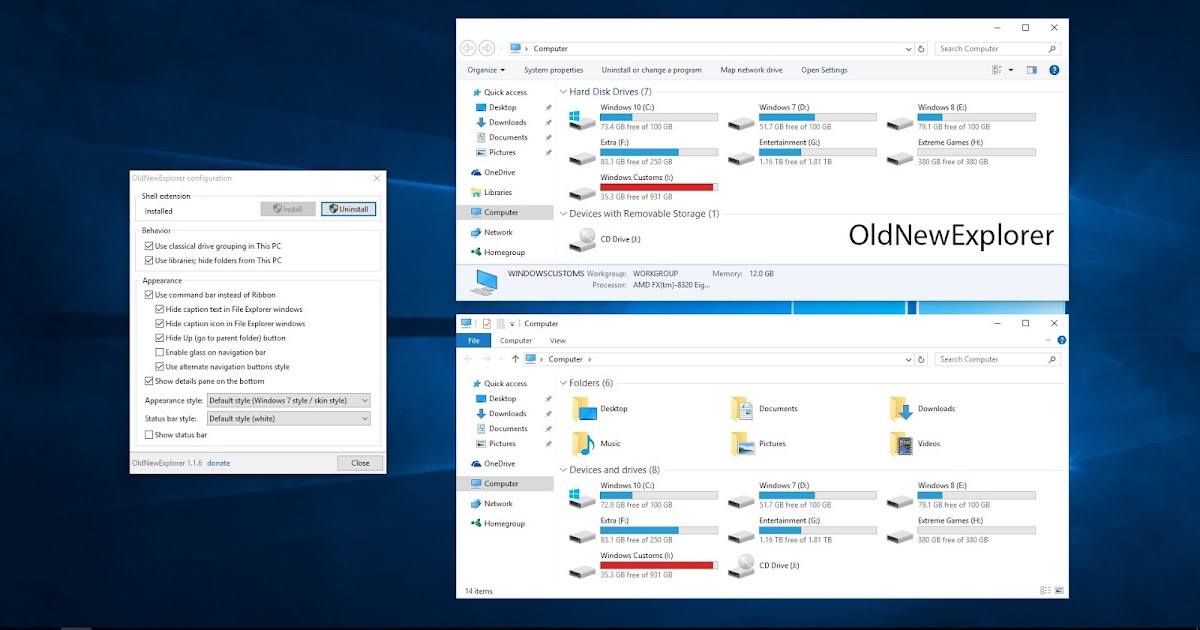Open the Appearance style dropdown

288,400
